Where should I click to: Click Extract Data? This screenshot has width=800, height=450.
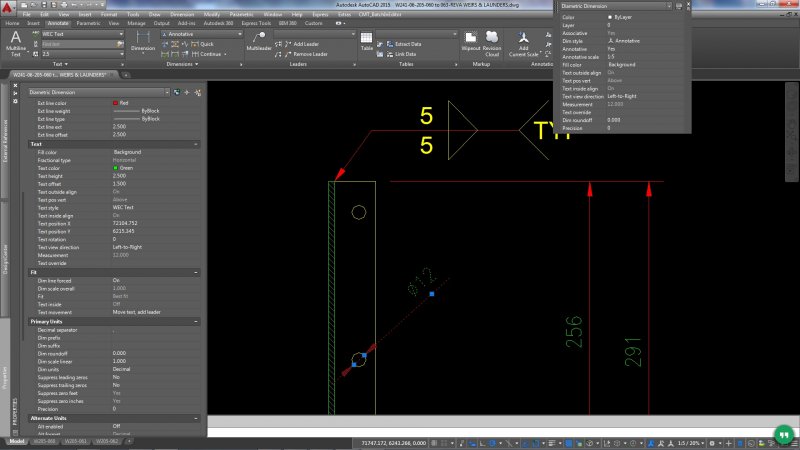click(403, 44)
